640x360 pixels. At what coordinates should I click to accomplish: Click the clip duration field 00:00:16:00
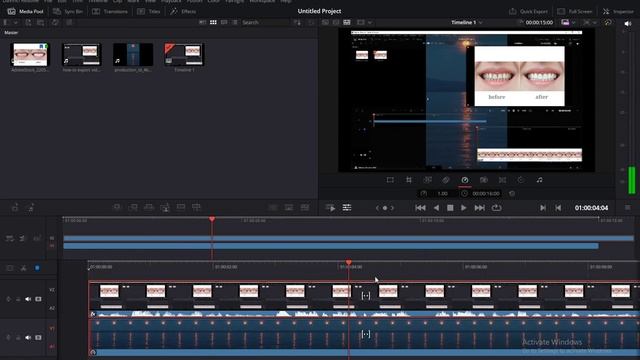tap(486, 194)
